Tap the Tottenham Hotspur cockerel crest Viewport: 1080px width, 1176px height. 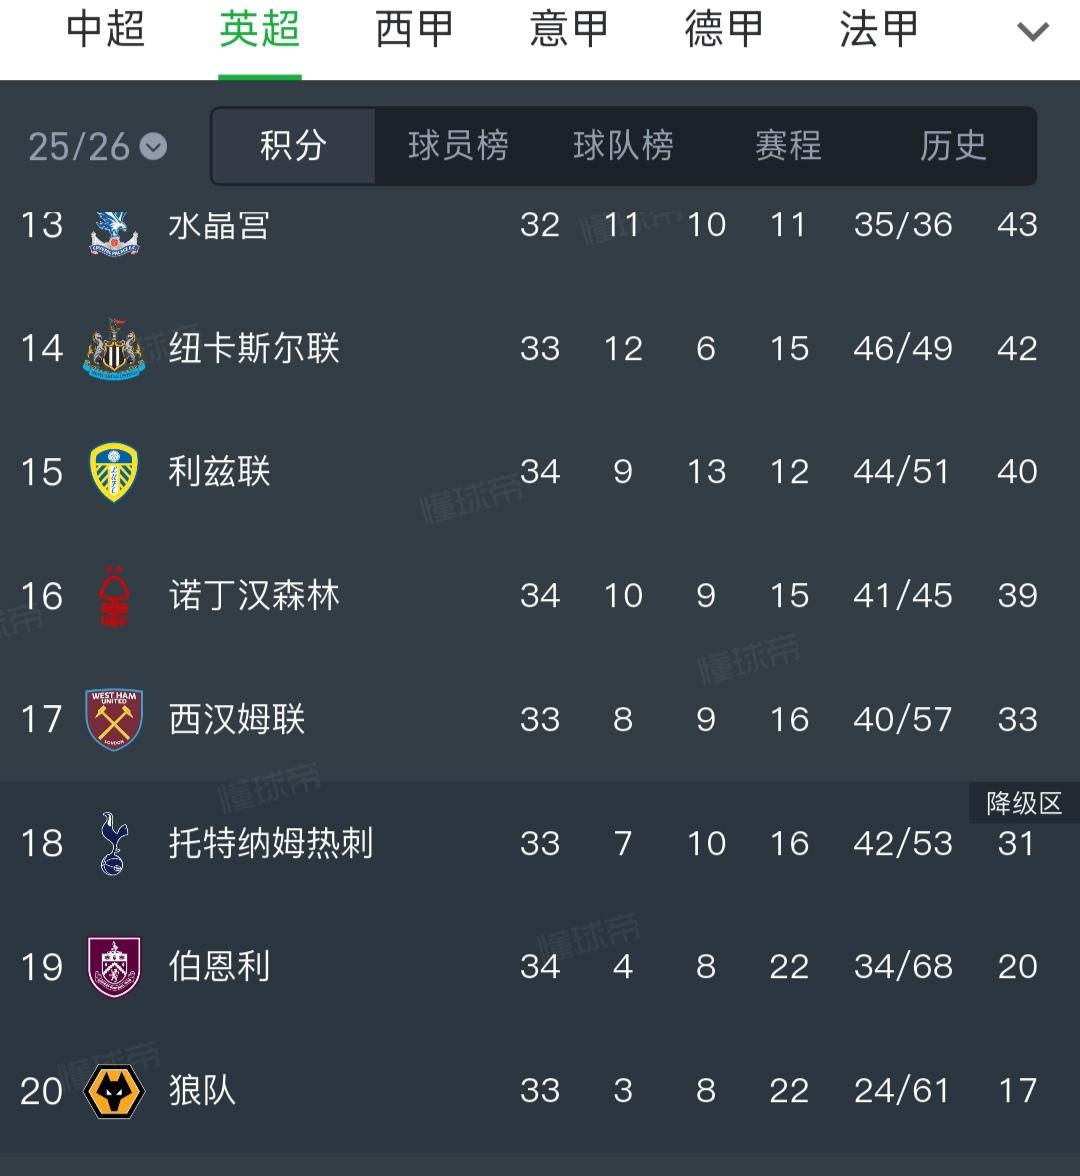coord(114,843)
